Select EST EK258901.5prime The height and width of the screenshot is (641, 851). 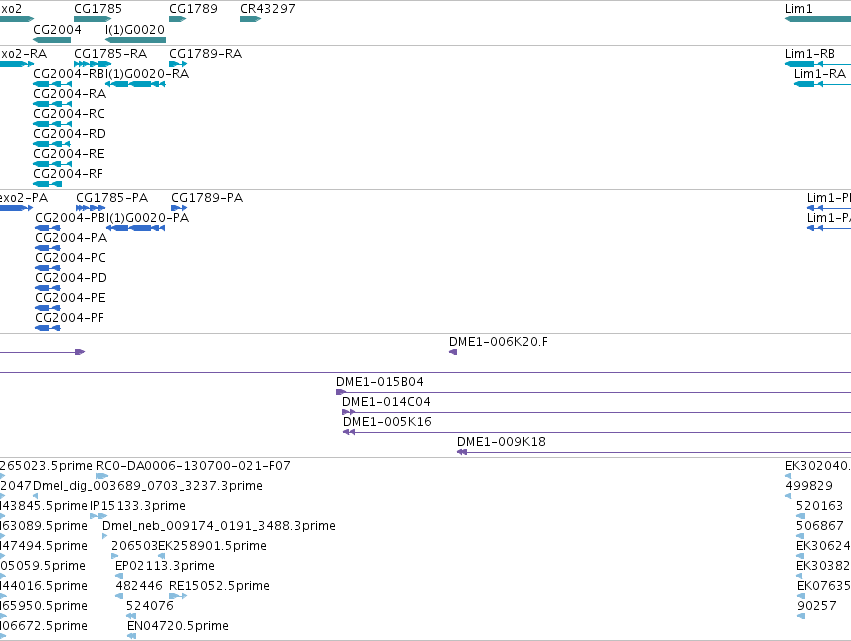(162, 556)
